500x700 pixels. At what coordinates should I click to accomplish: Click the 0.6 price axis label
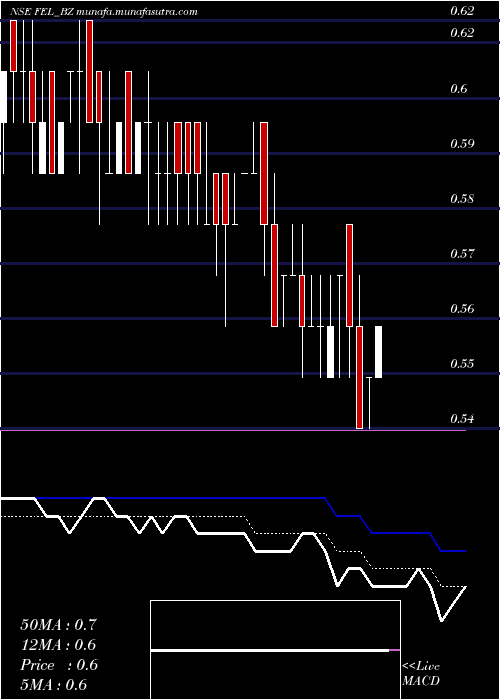point(458,89)
